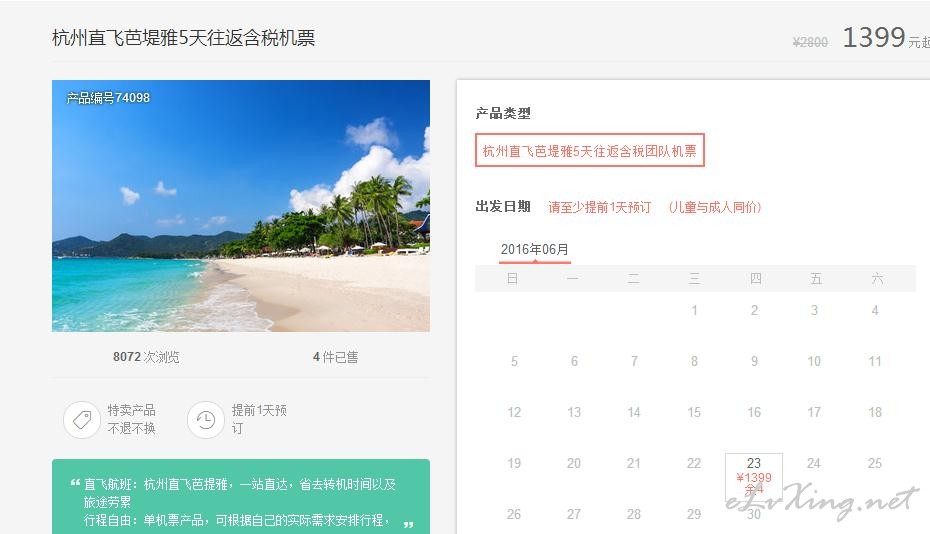Click calendar date 1 in June
The height and width of the screenshot is (534, 930).
click(x=694, y=310)
